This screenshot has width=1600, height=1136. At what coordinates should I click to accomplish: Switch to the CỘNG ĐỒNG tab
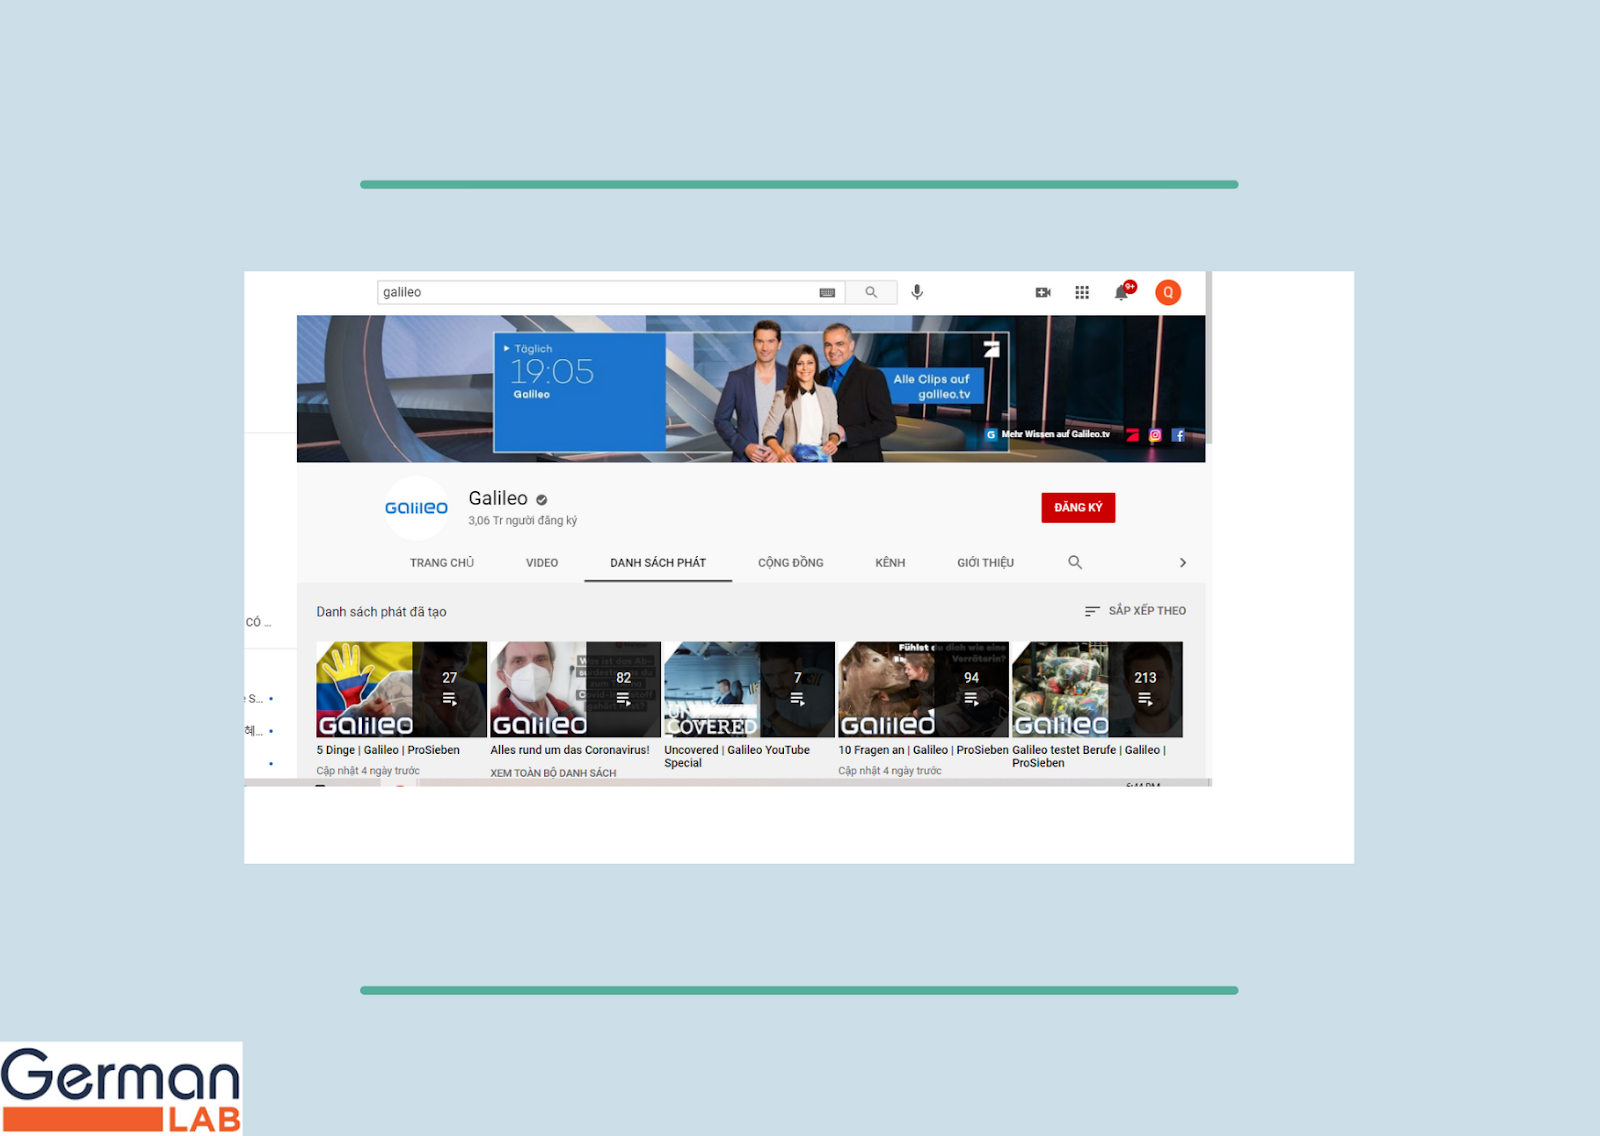click(x=791, y=563)
